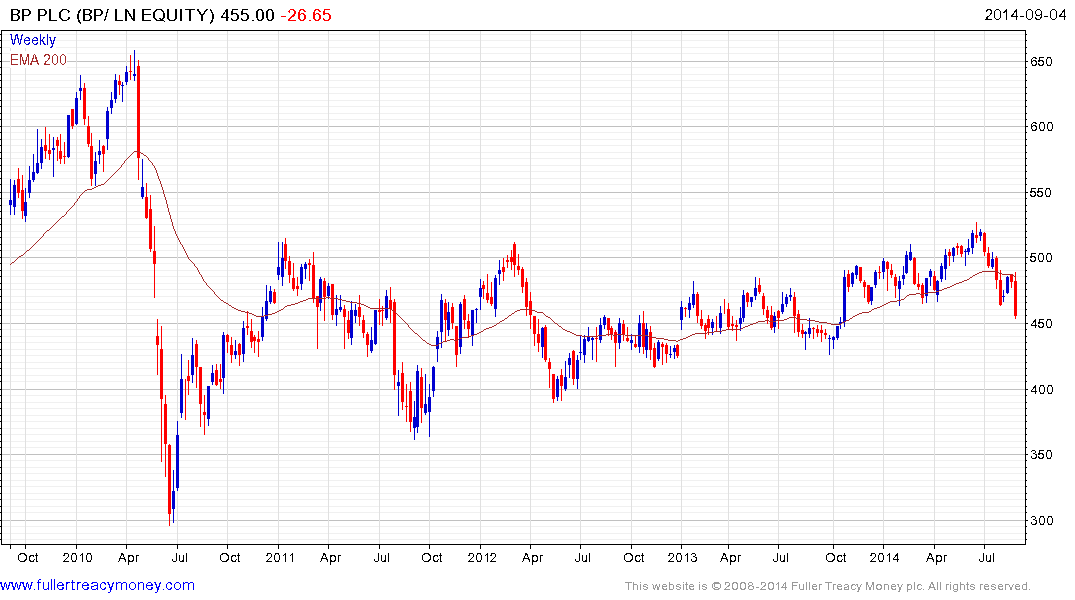Click the 650 price axis label
This screenshot has height=600, width=1075.
pos(1041,62)
